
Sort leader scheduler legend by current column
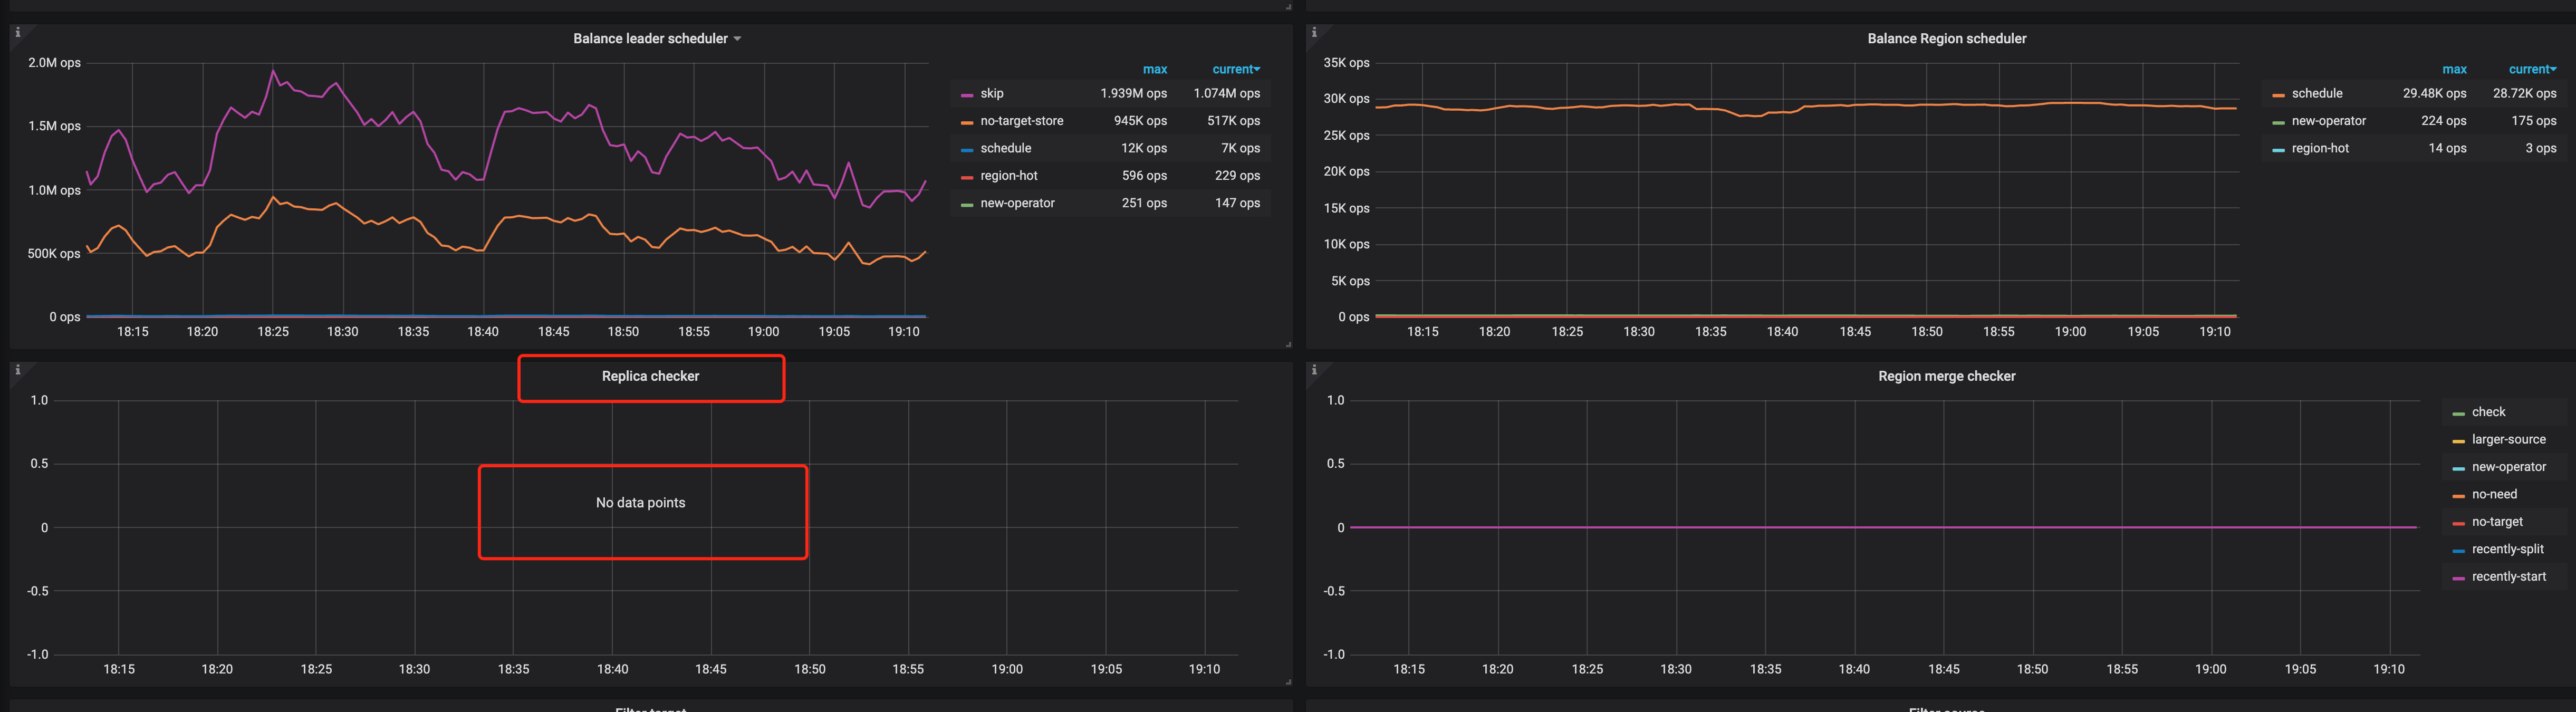[x=1235, y=70]
